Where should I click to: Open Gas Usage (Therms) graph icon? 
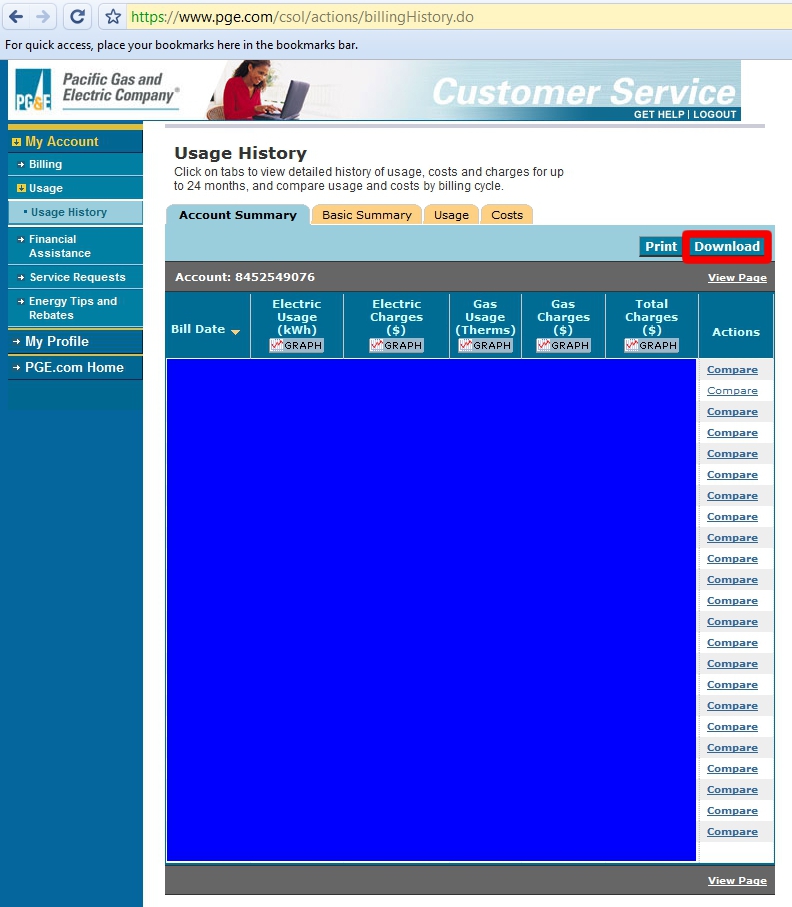[x=485, y=345]
